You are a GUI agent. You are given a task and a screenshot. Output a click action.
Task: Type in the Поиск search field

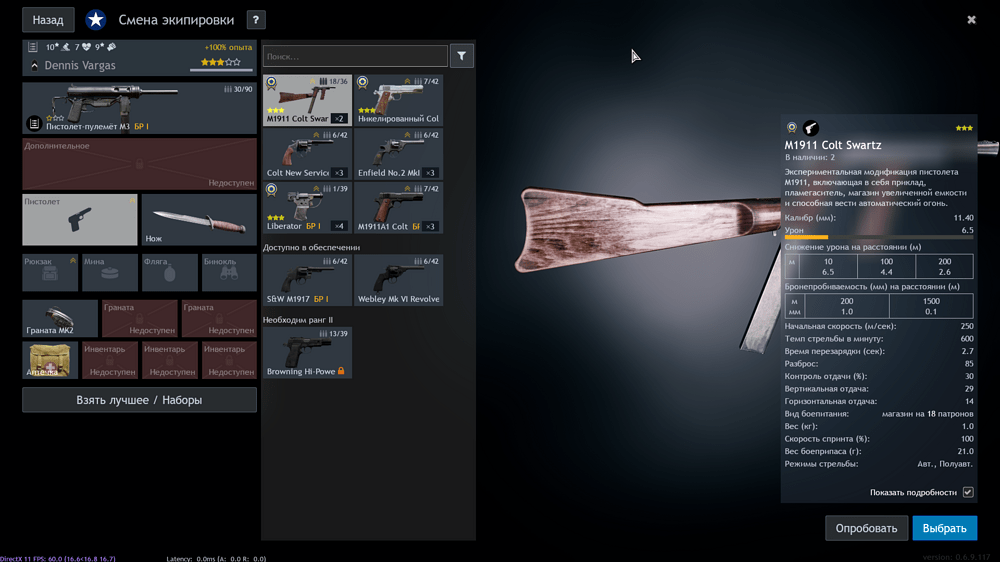tap(355, 57)
